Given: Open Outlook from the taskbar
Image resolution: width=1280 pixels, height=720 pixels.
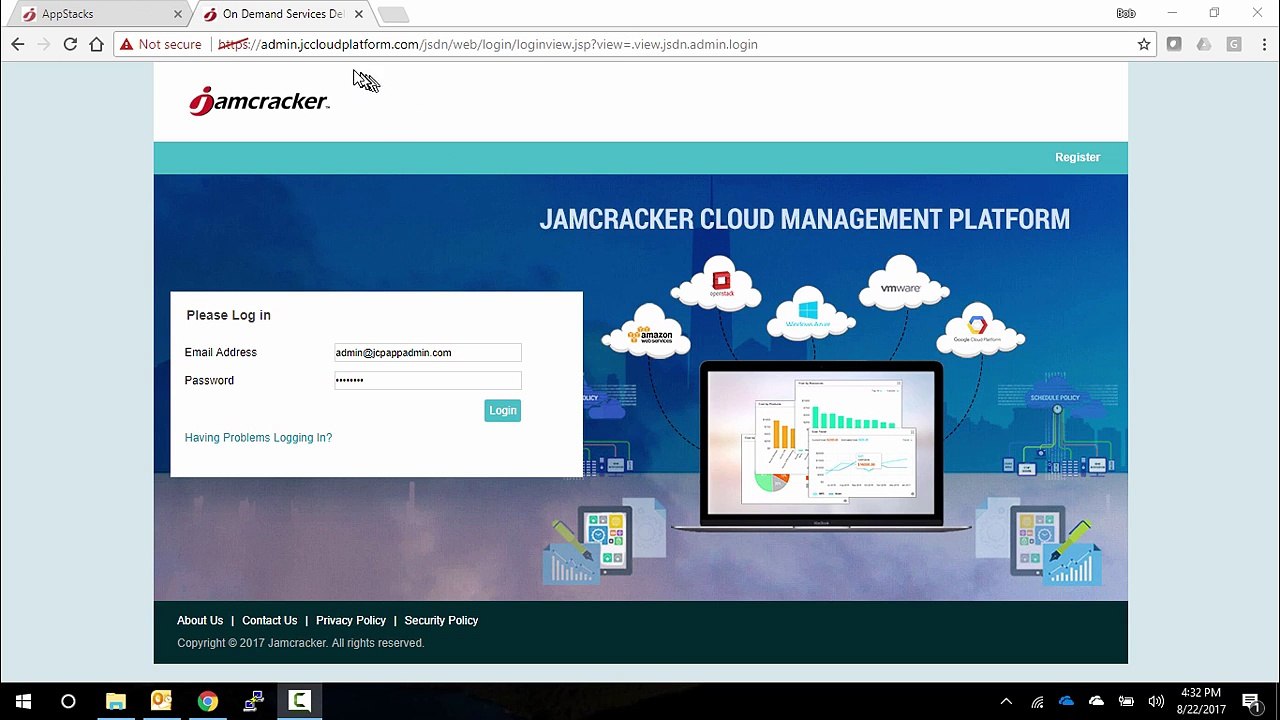Looking at the screenshot, I should click(161, 701).
